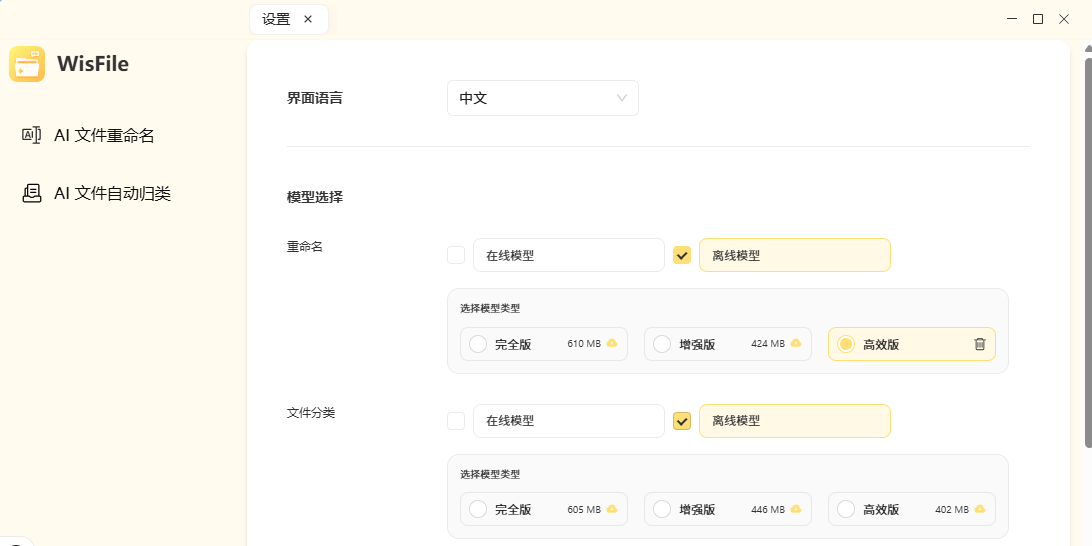This screenshot has width=1092, height=546.
Task: Open AI 文件重命名 from the sidebar
Action: 104,135
